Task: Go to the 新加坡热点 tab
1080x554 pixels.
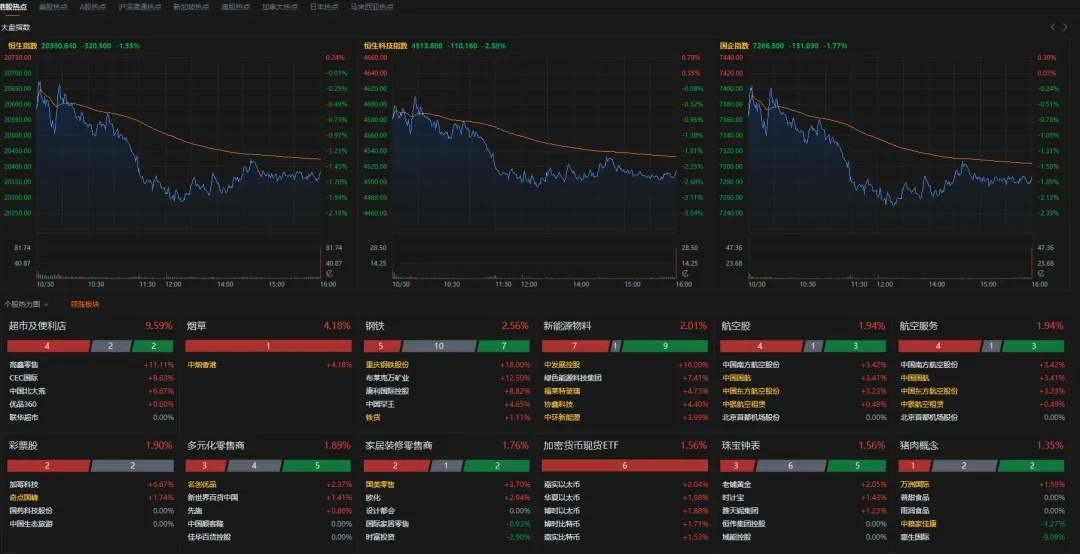Action: point(191,6)
